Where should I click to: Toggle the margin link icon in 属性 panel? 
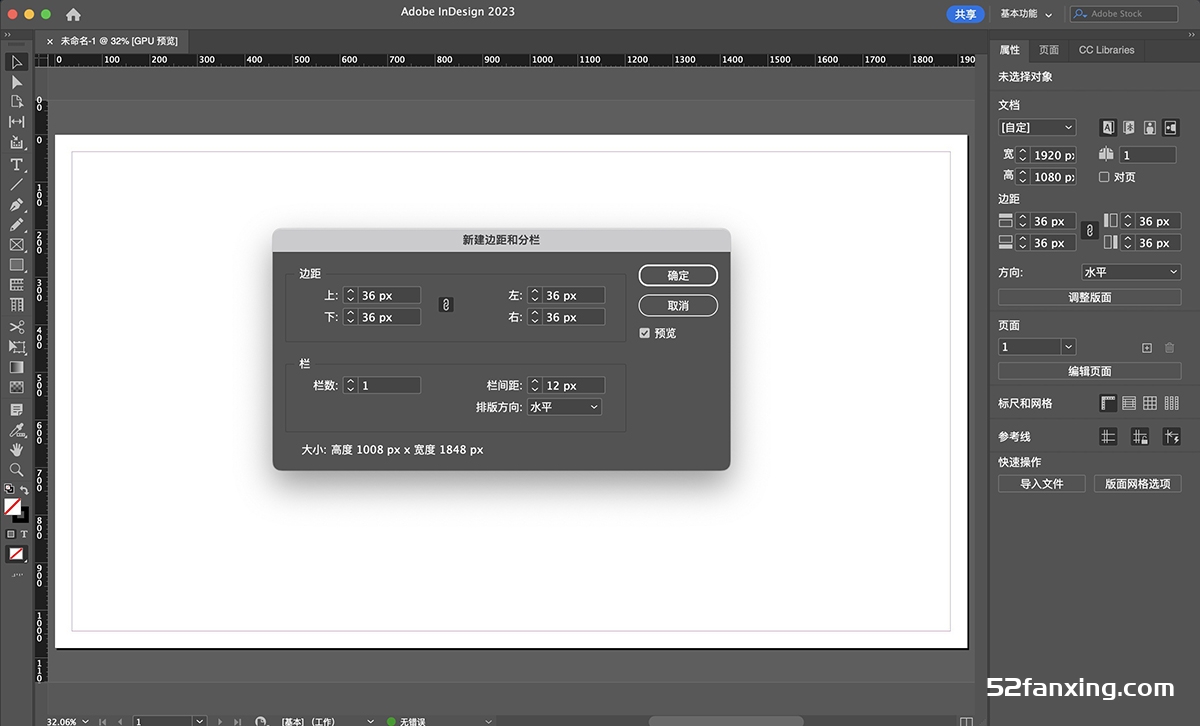1090,232
